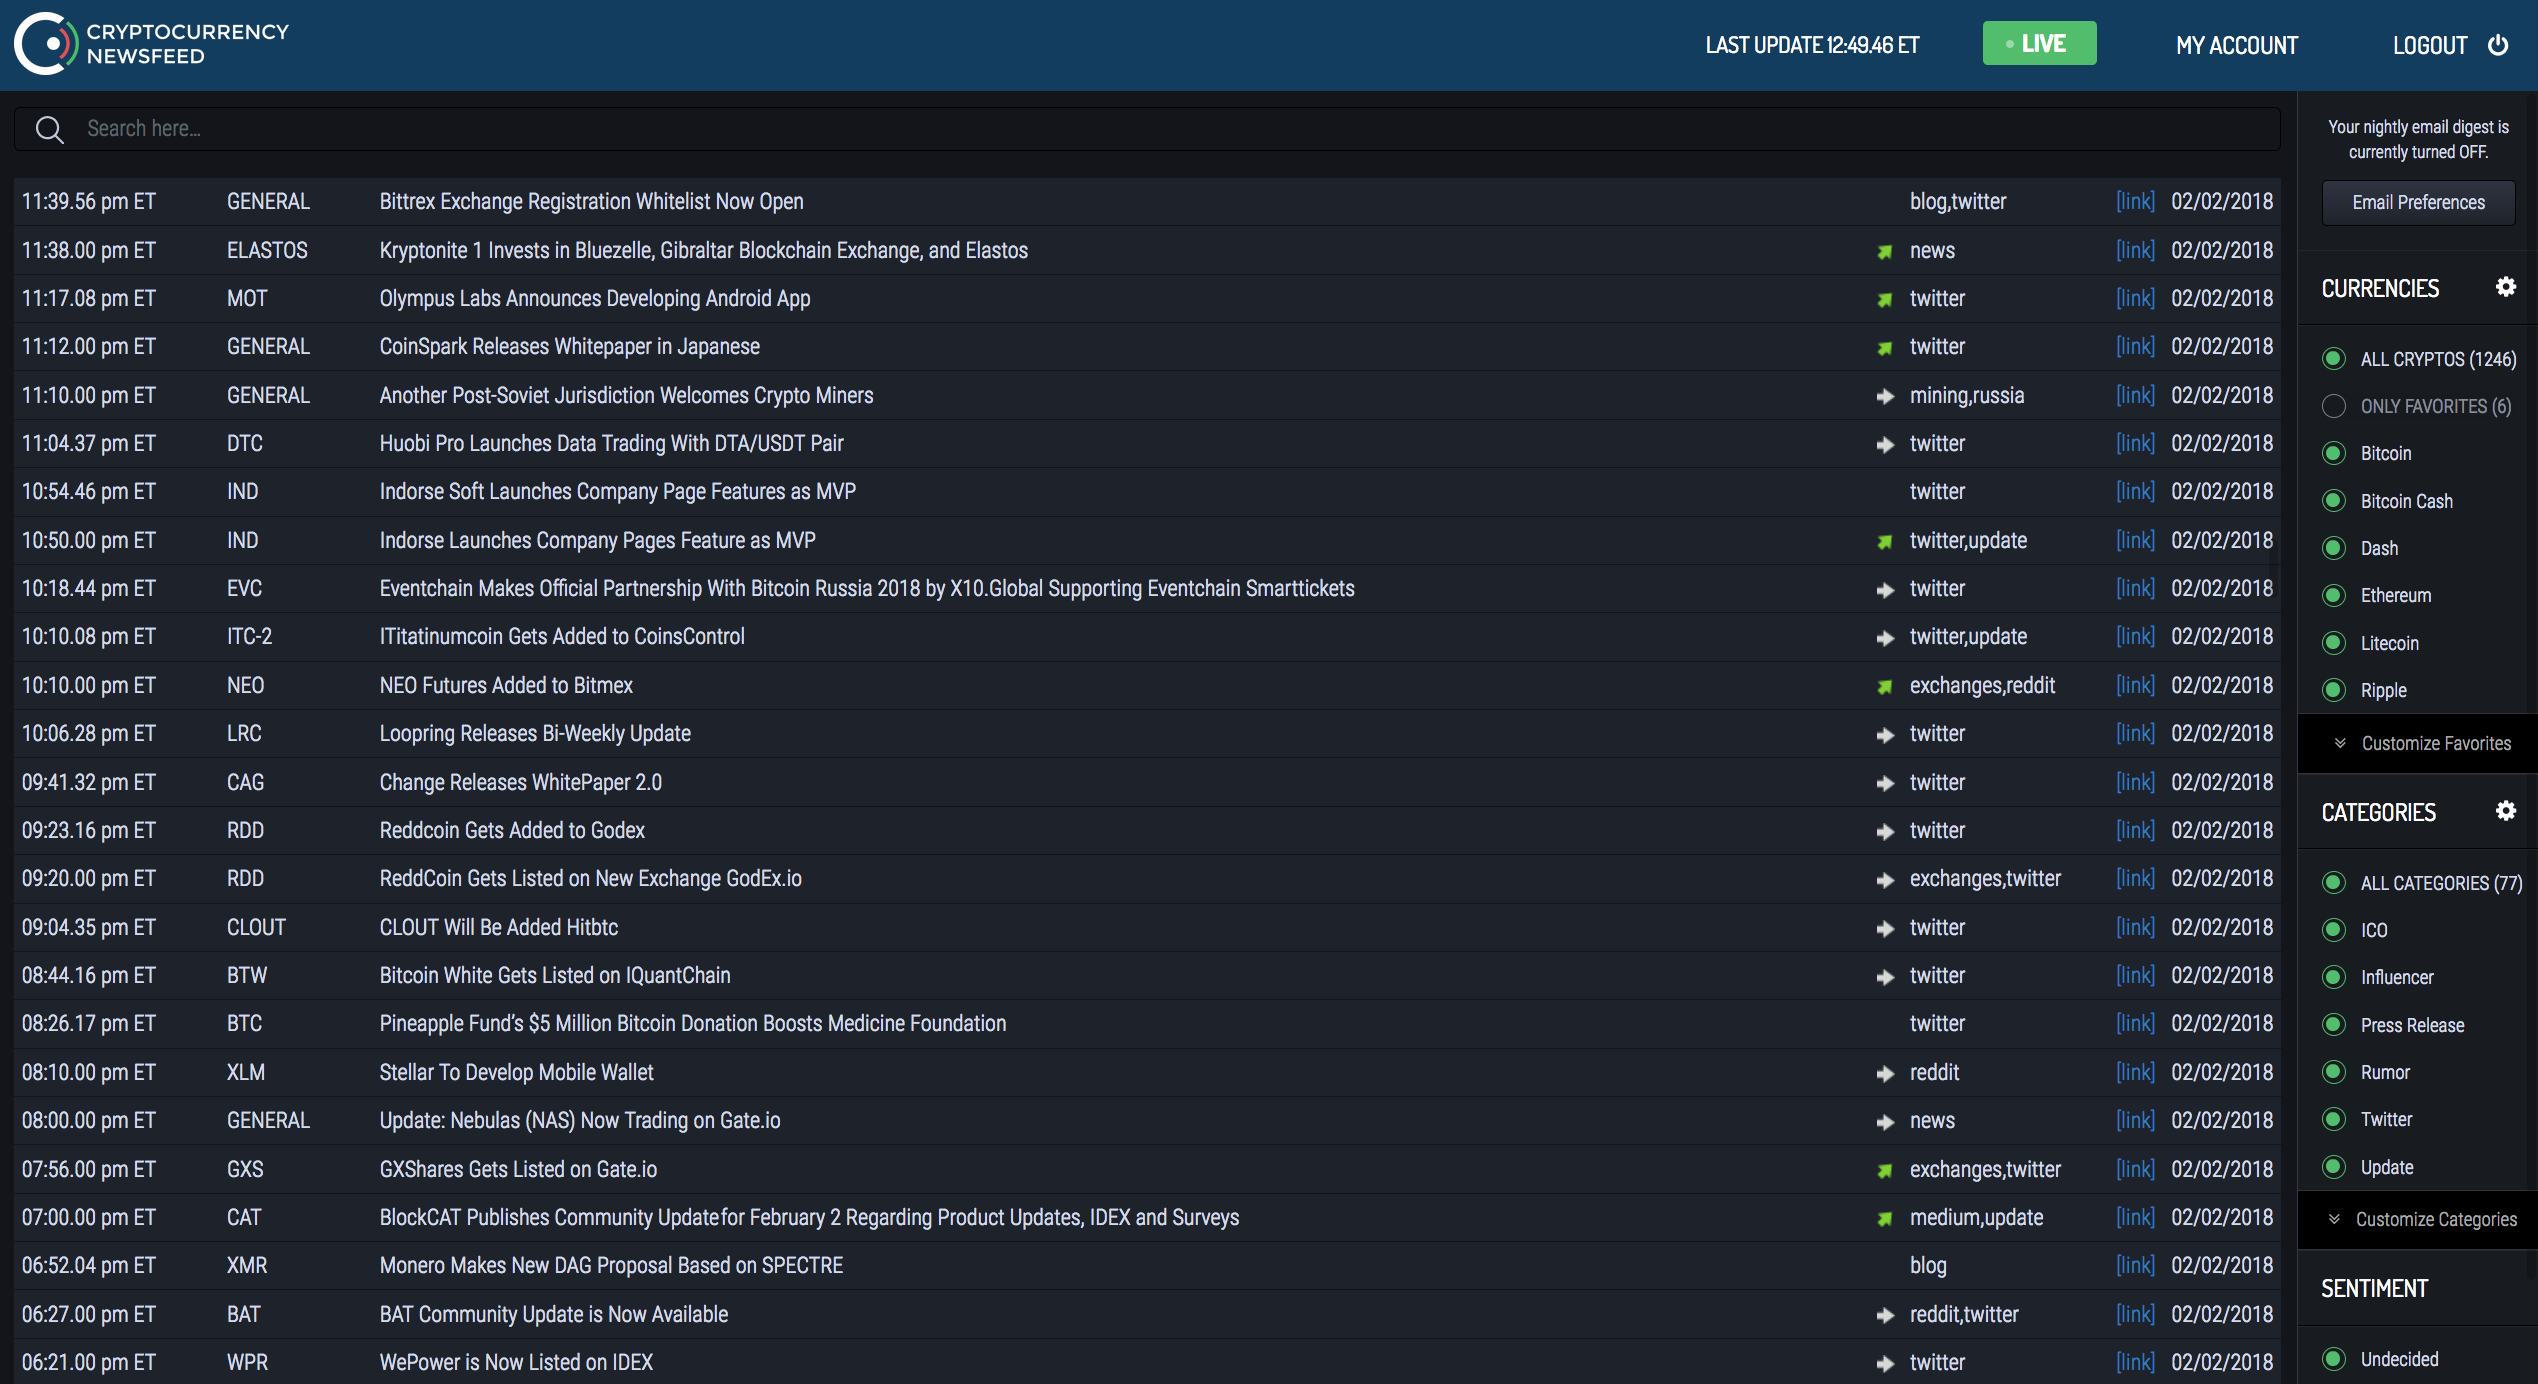Viewport: 2538px width, 1384px height.
Task: Select the Only Favorites radio option
Action: 2334,406
